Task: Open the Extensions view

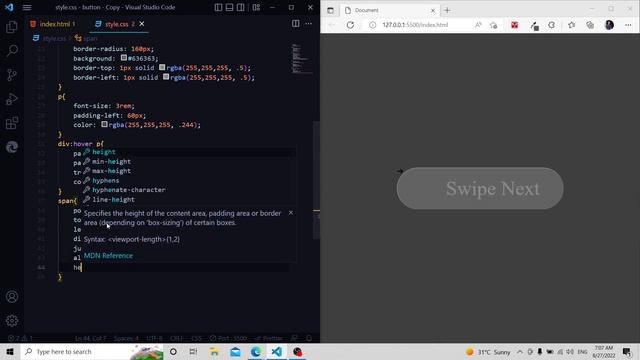Action: click(x=12, y=123)
